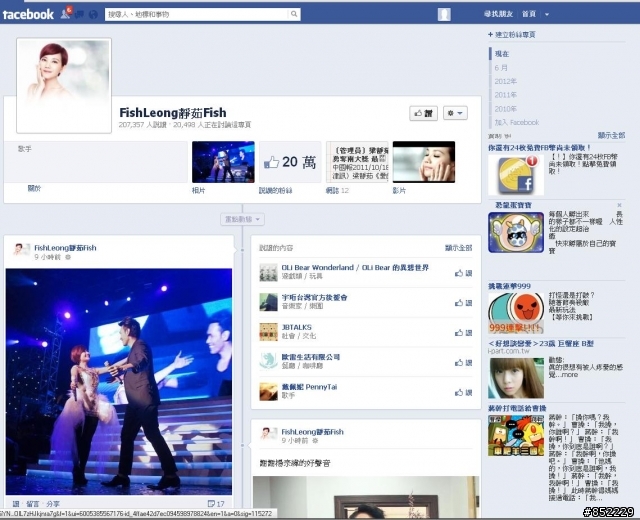The height and width of the screenshot is (520, 640).
Task: Click the gear icon beside 9小時前 on left post
Action: 68,257
